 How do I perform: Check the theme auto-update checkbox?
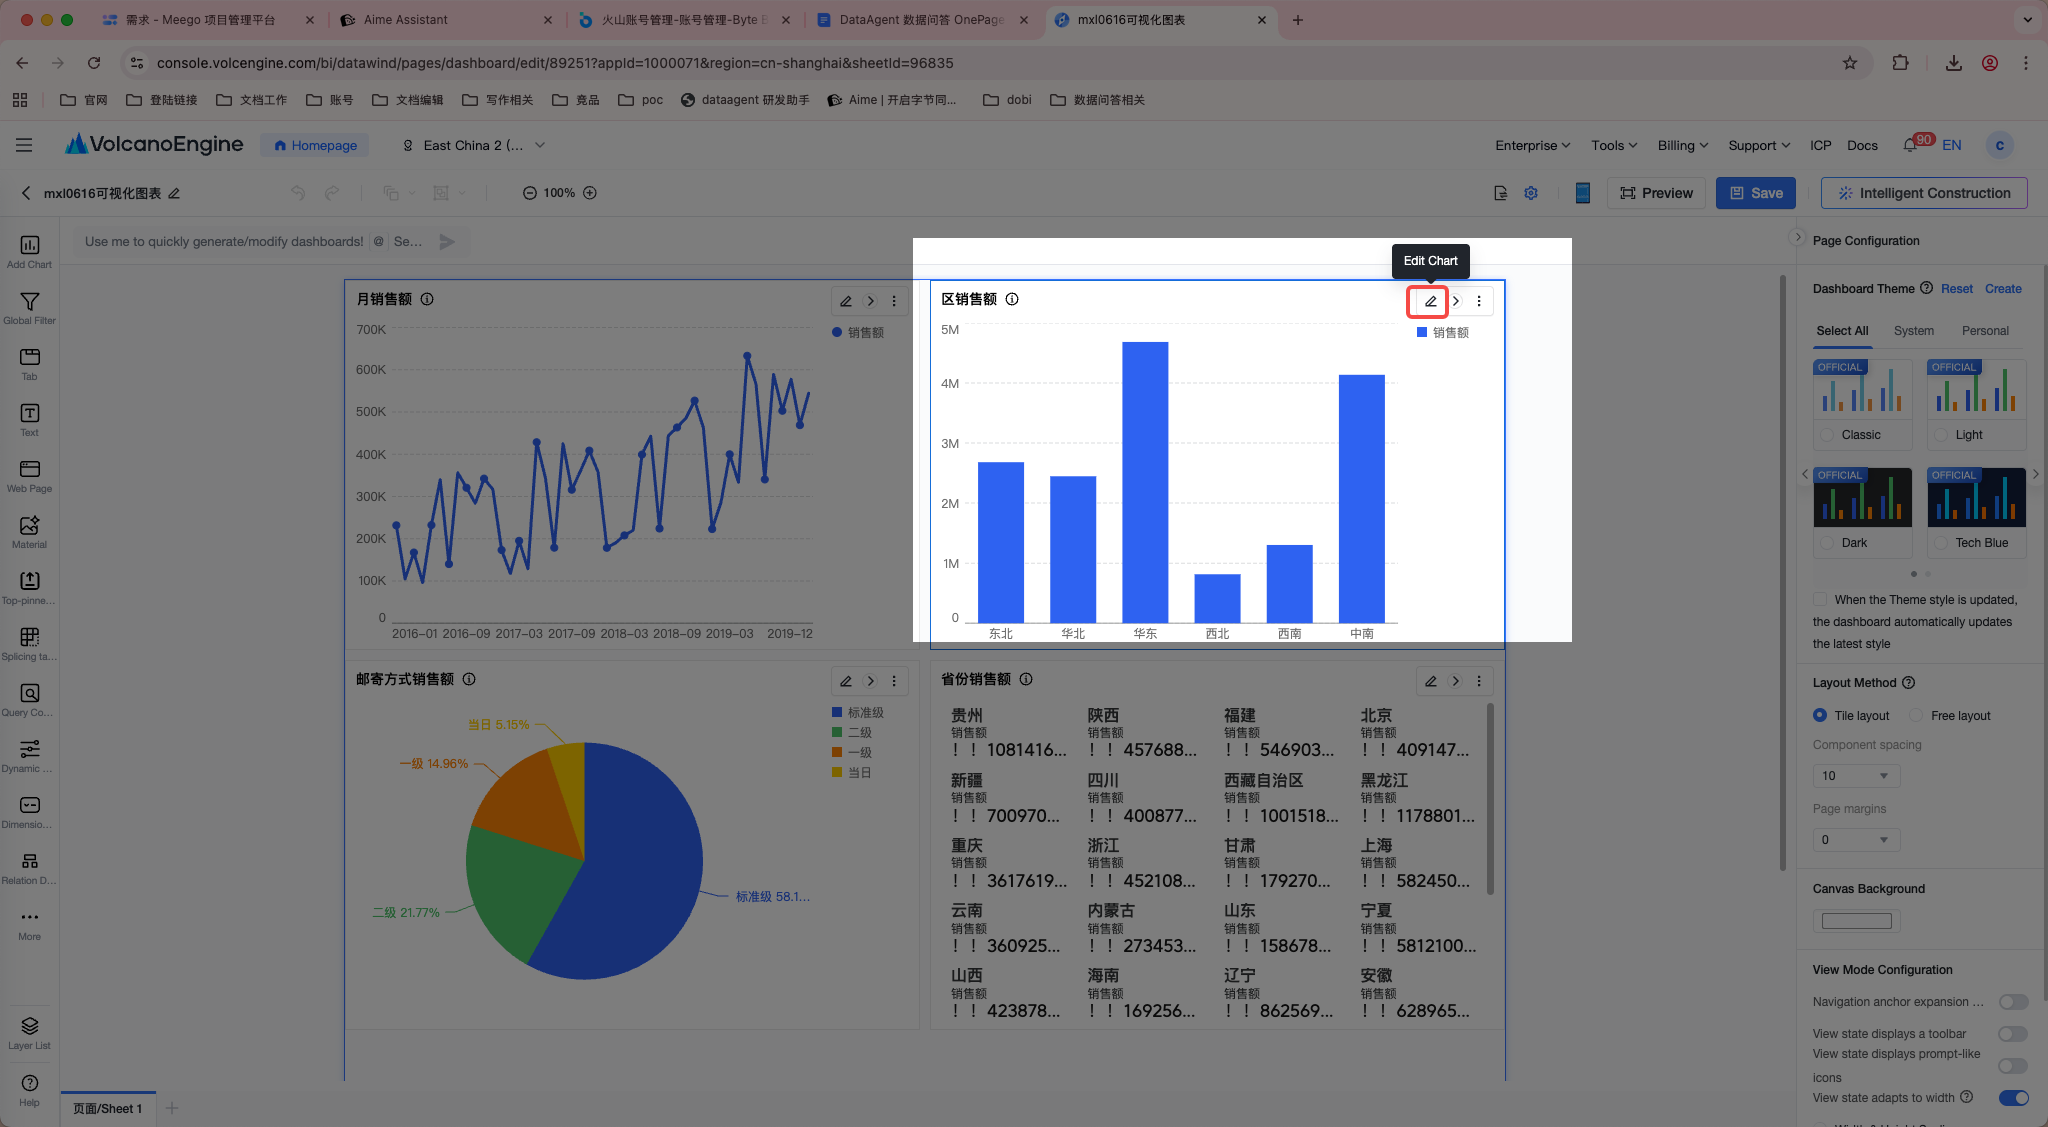tap(1820, 600)
